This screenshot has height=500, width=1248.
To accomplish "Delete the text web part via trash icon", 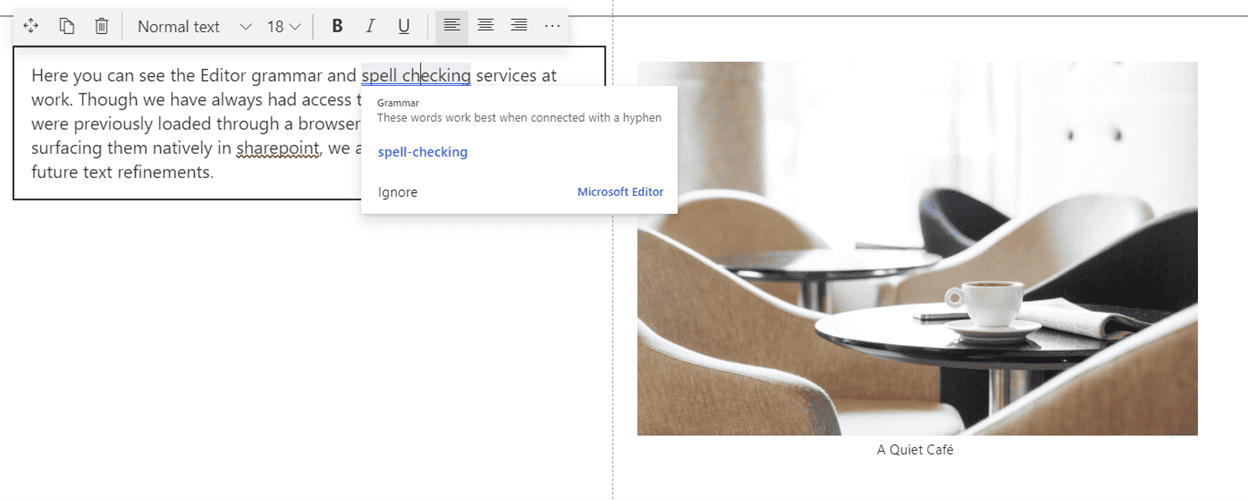I will click(101, 26).
